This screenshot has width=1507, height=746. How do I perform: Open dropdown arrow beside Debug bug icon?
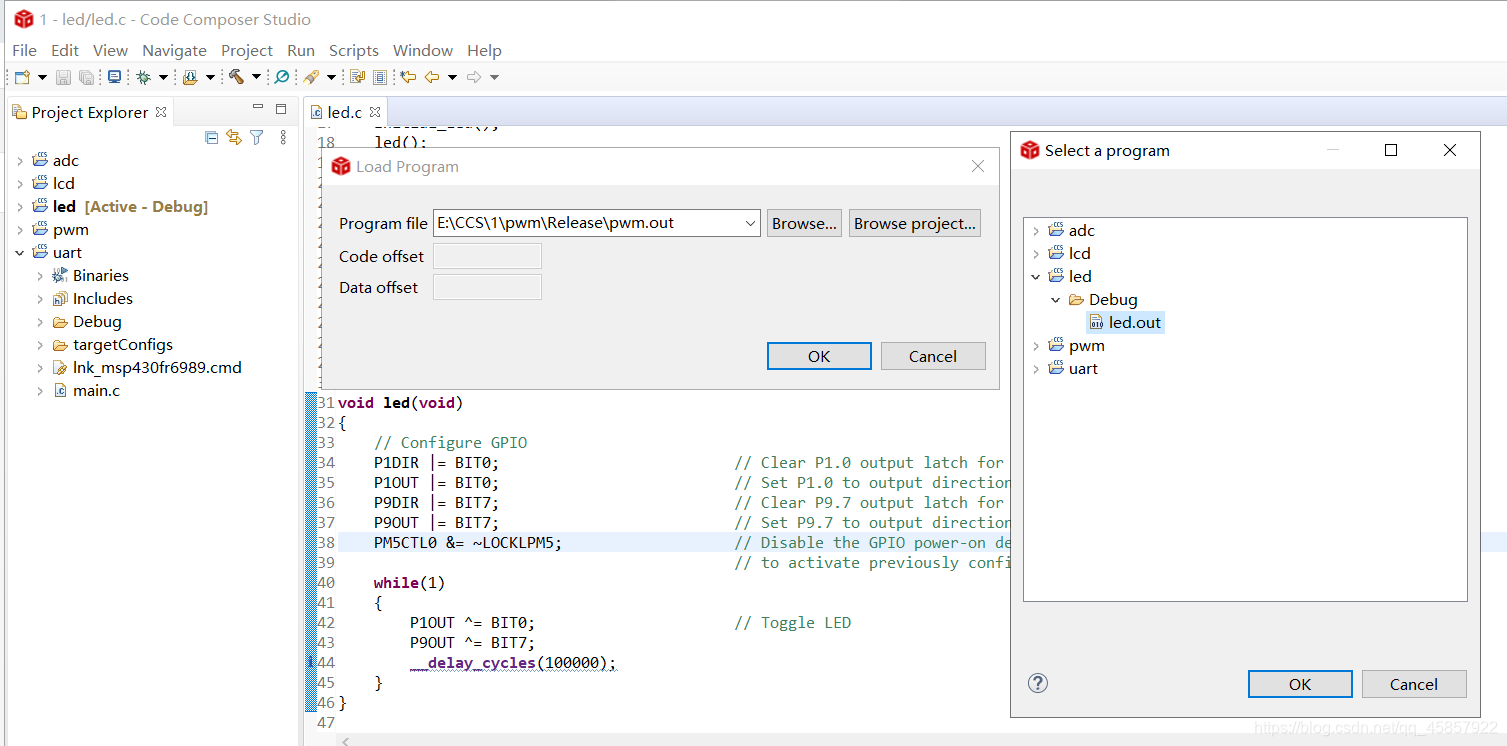pyautogui.click(x=163, y=77)
